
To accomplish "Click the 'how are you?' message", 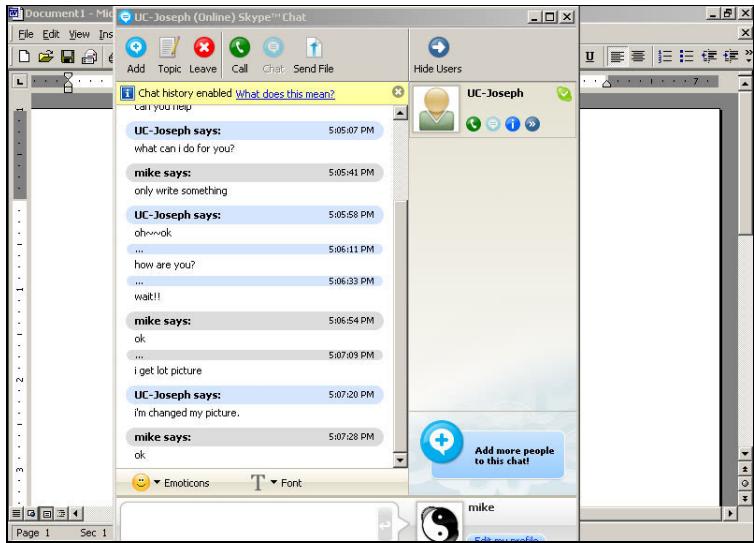I will point(164,265).
